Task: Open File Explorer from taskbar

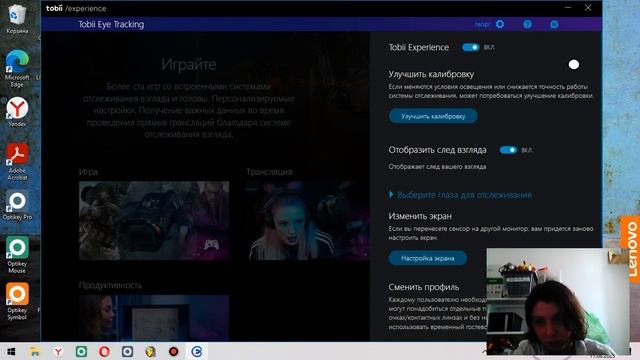Action: pos(35,351)
